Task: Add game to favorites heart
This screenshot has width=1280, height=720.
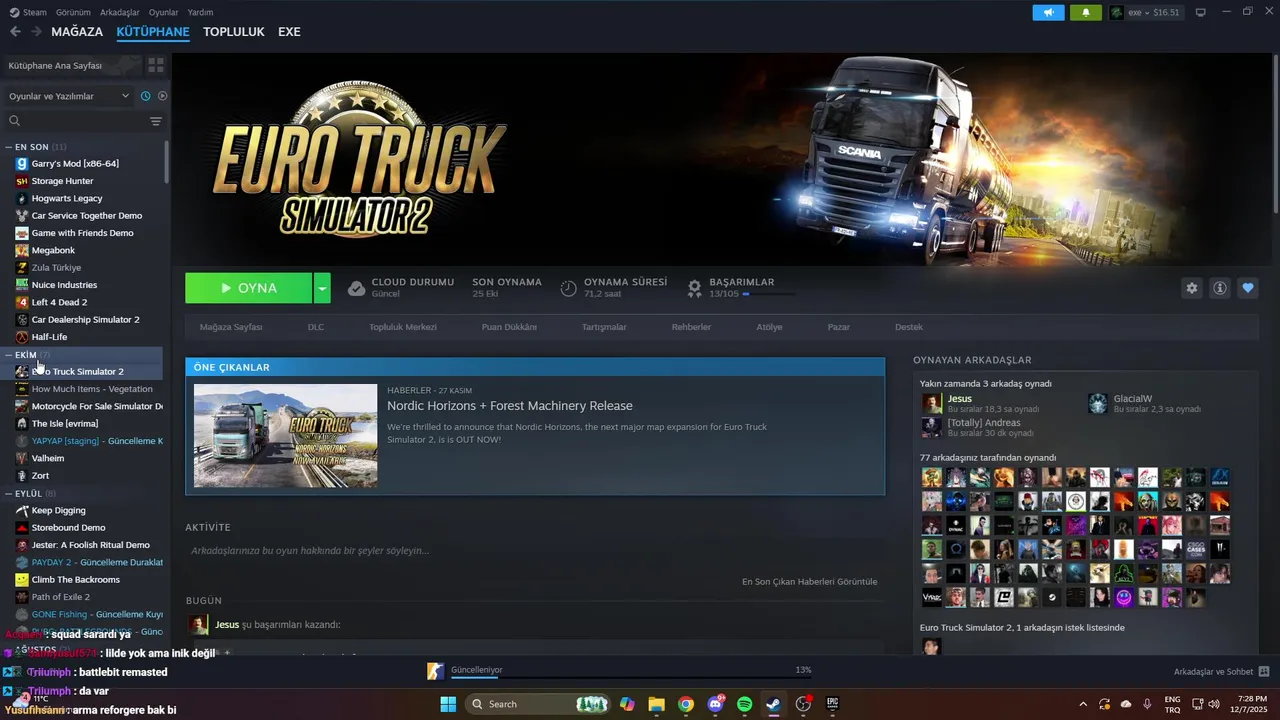Action: (x=1247, y=288)
